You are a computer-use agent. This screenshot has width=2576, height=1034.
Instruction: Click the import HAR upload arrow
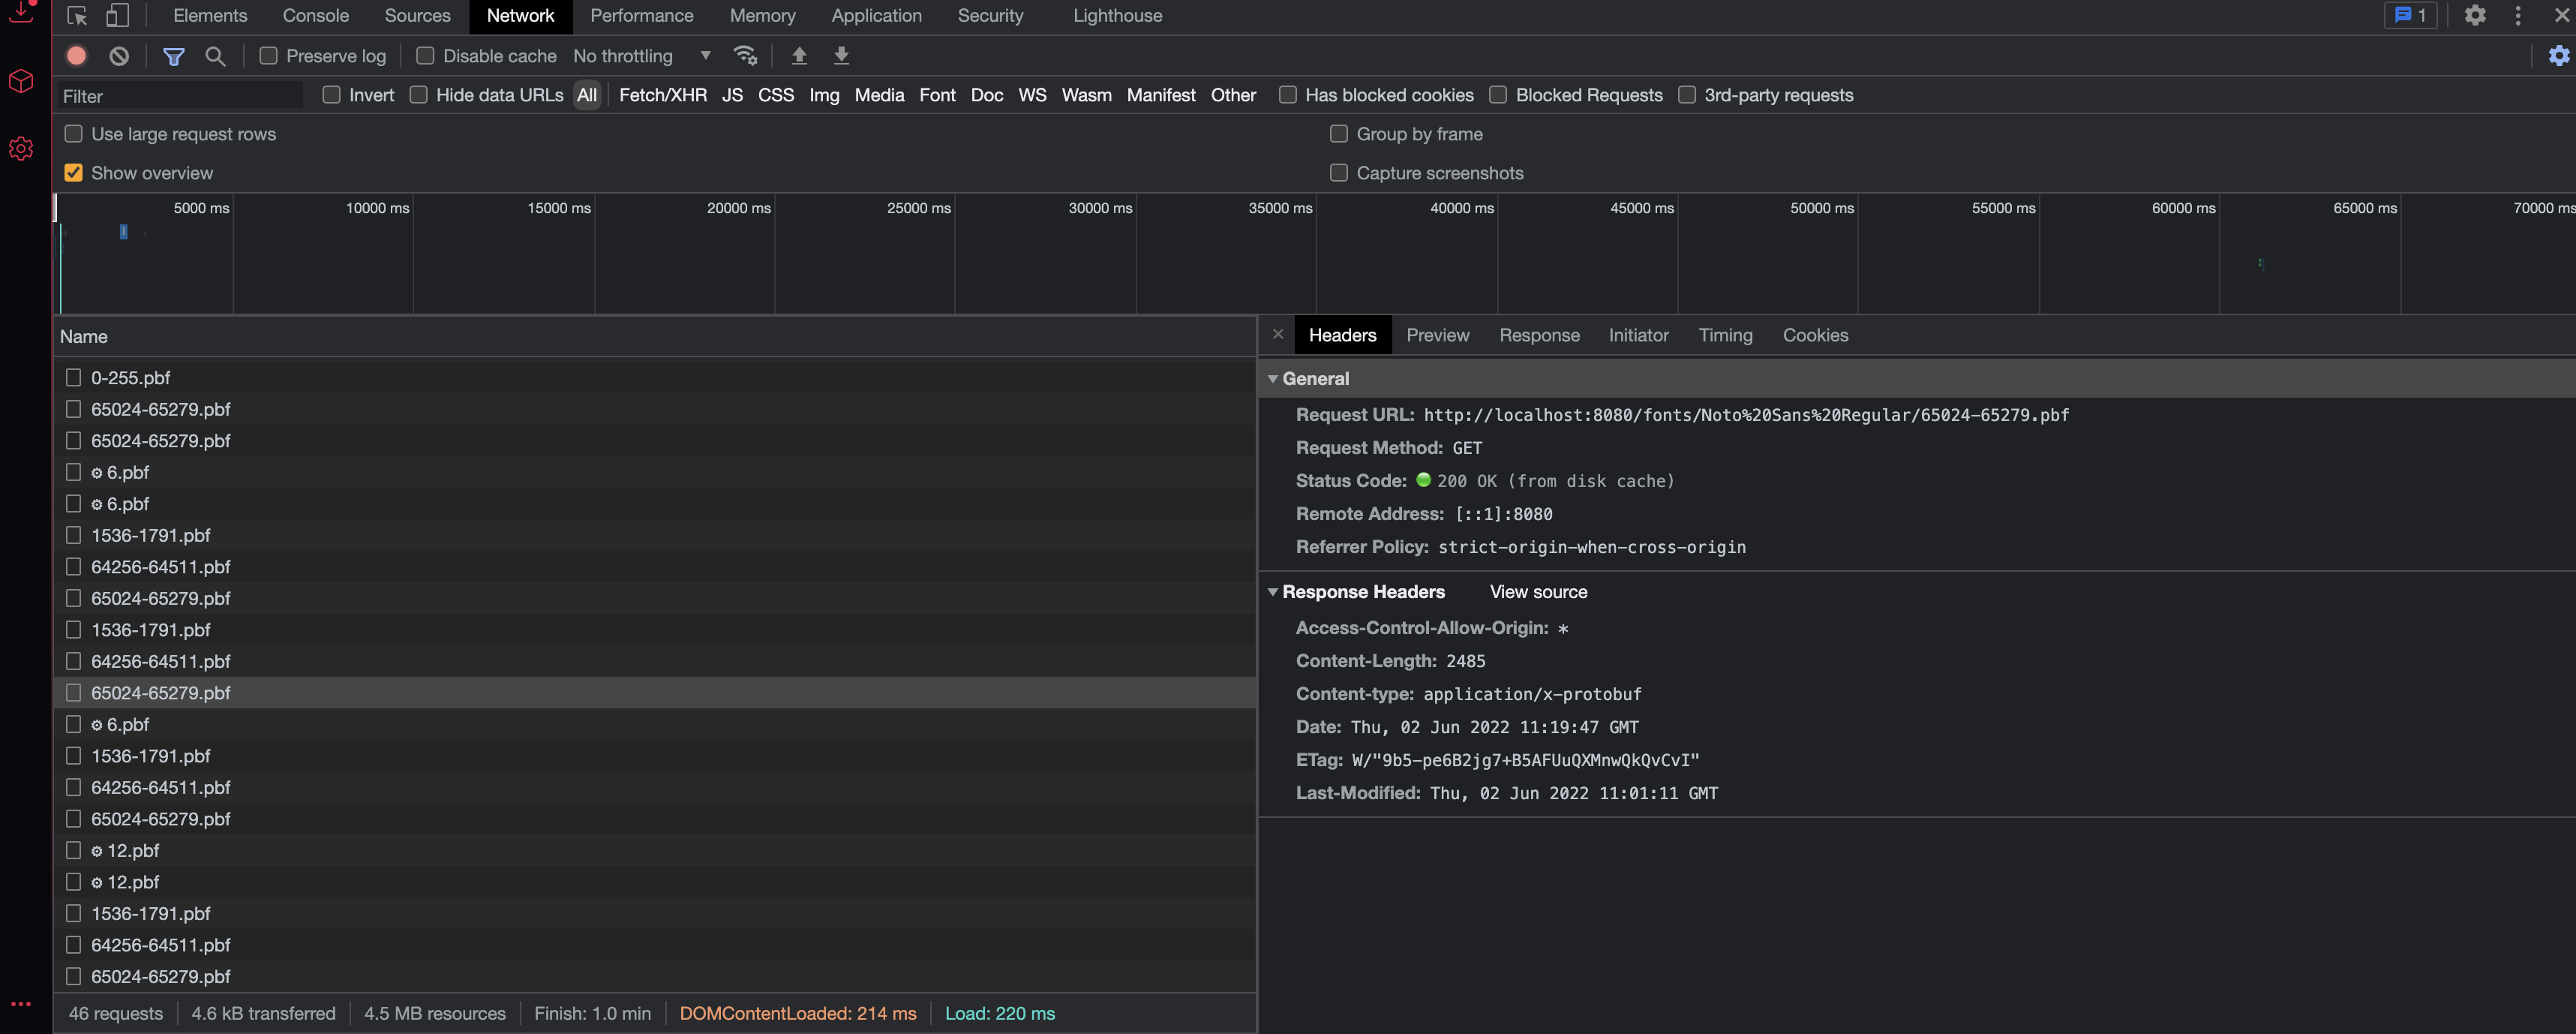[x=799, y=56]
